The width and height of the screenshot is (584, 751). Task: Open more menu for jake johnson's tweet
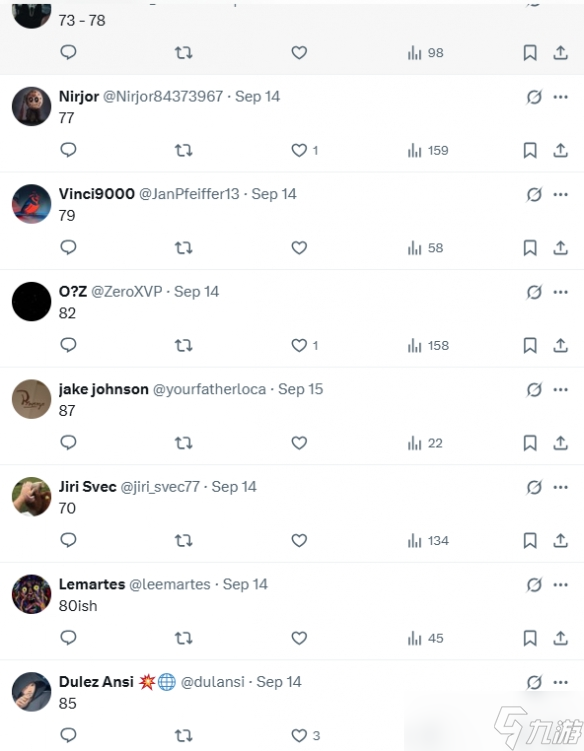pyautogui.click(x=561, y=389)
